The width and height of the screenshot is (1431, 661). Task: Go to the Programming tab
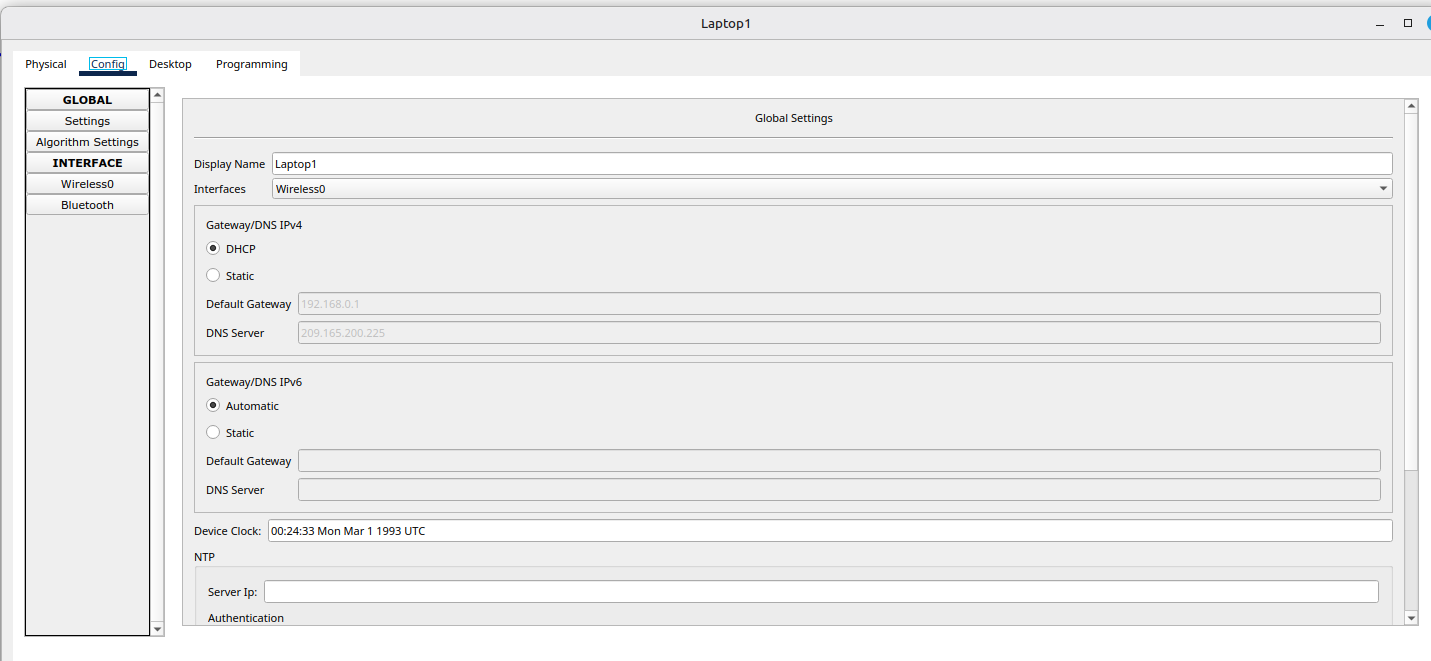pos(251,64)
